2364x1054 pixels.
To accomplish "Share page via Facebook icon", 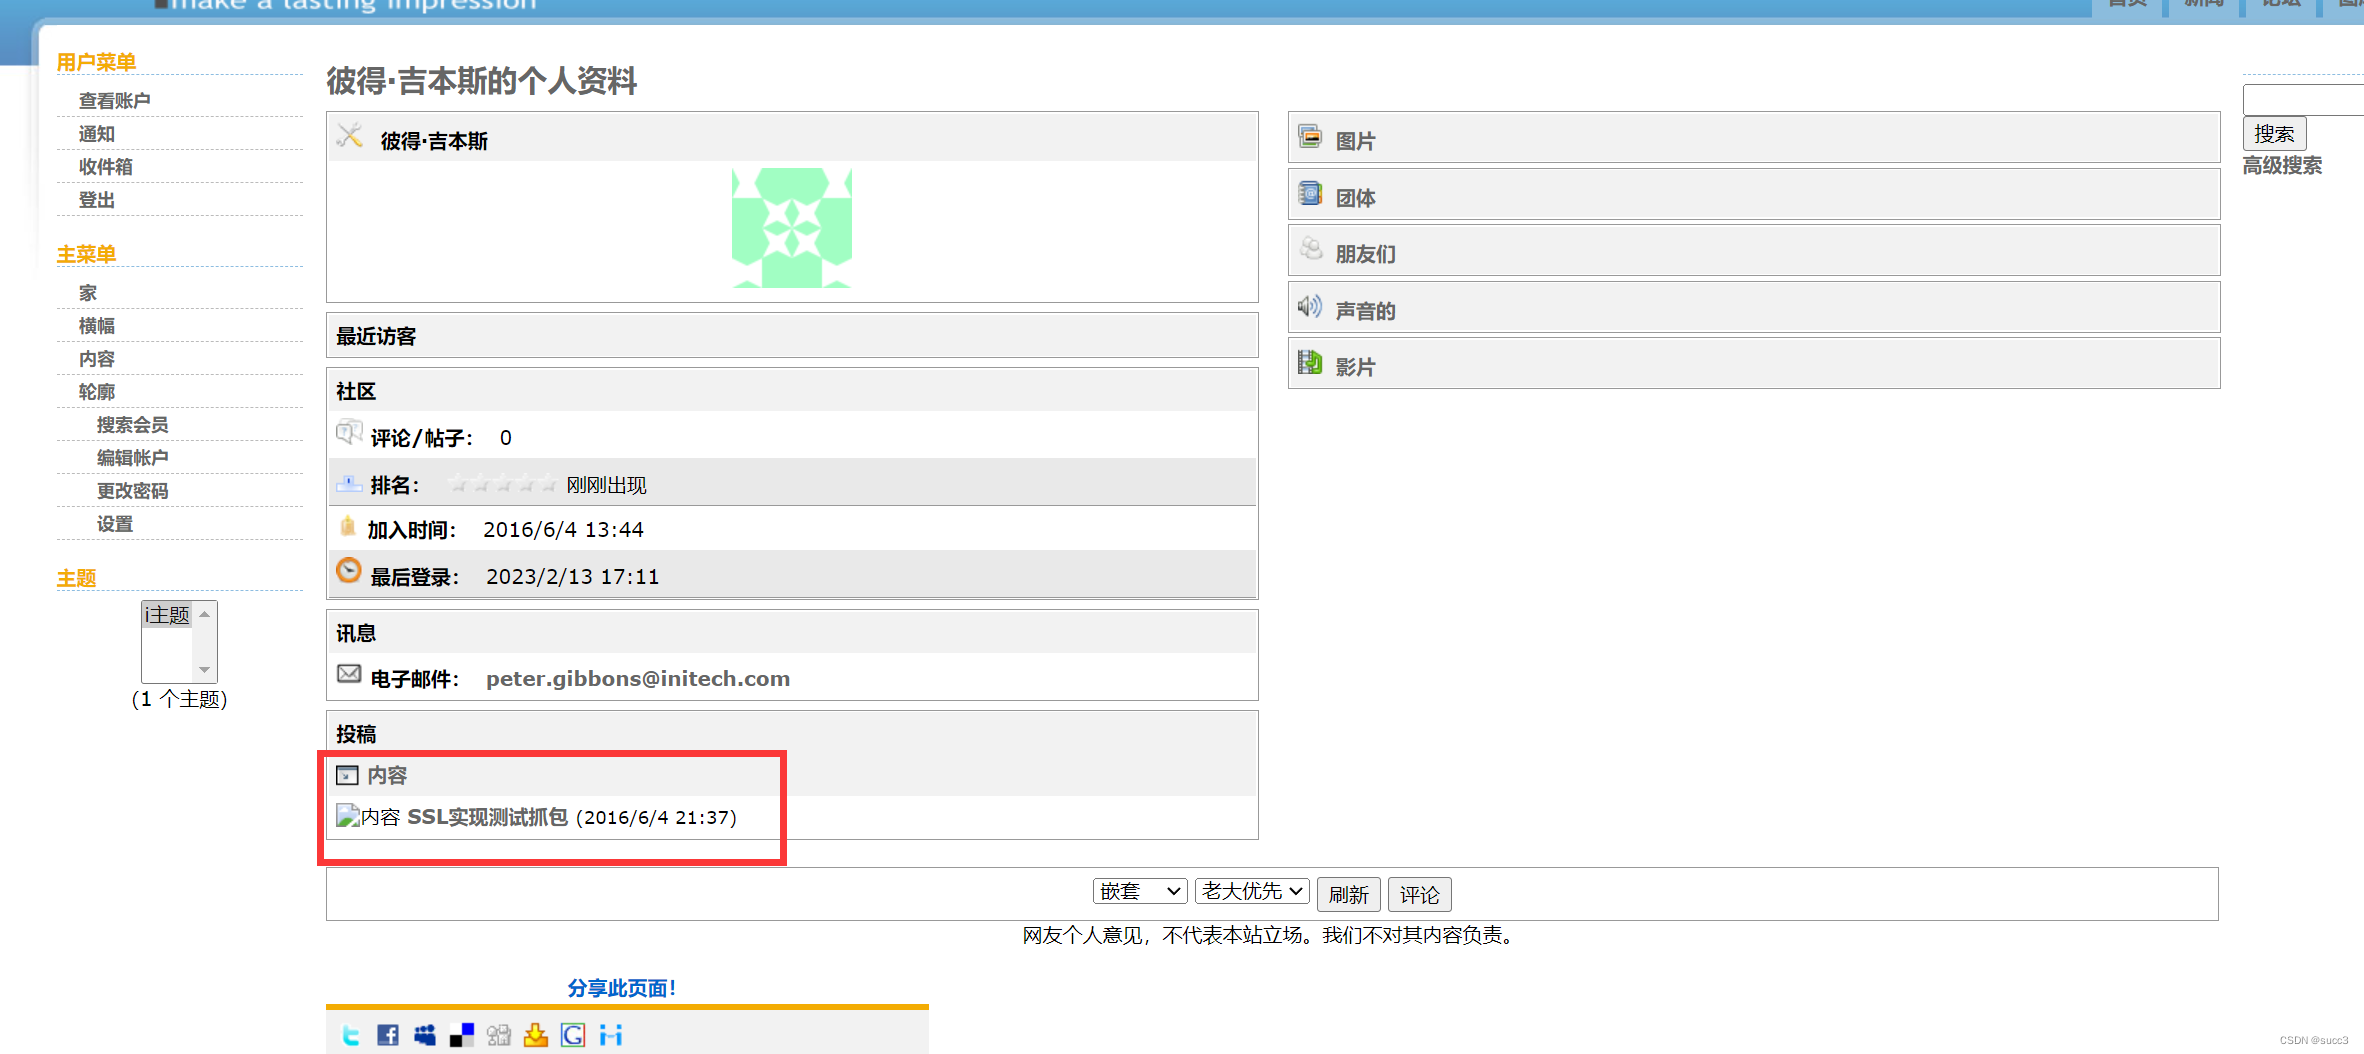I will click(x=388, y=1035).
